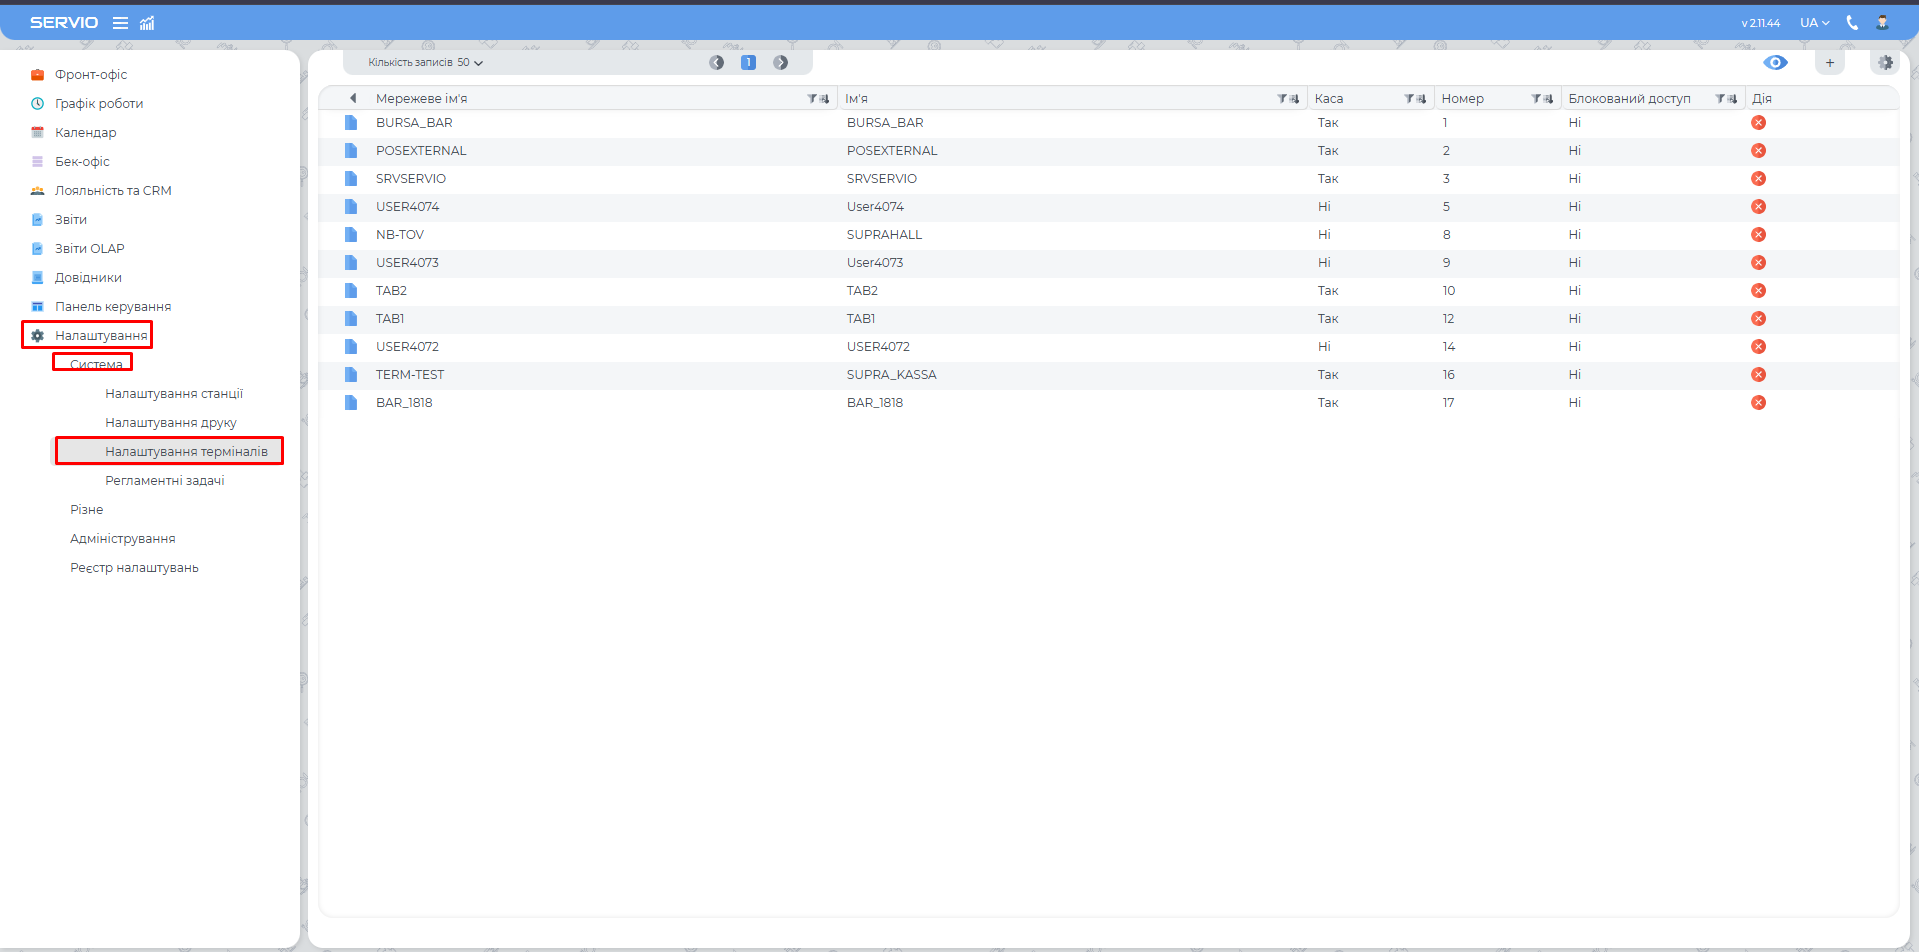Click the red delete icon for TAB2
The width and height of the screenshot is (1919, 952).
point(1758,291)
